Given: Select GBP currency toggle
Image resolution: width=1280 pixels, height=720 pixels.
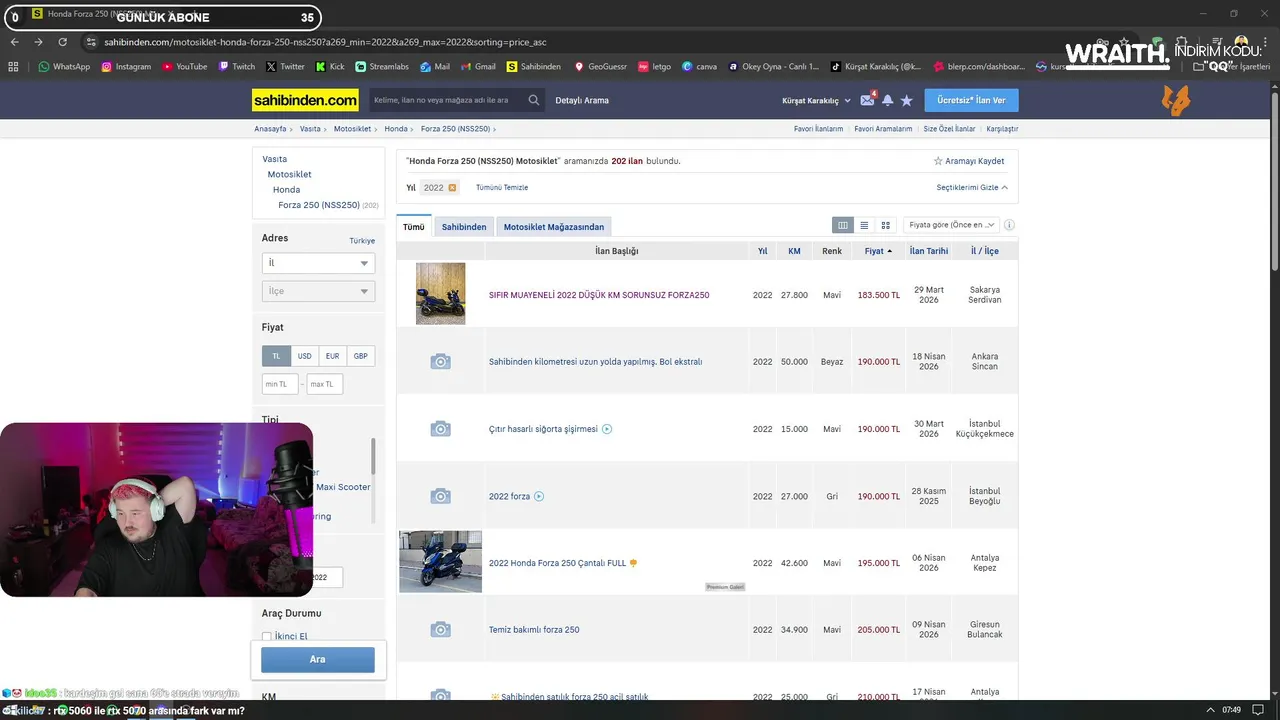Looking at the screenshot, I should coord(360,356).
